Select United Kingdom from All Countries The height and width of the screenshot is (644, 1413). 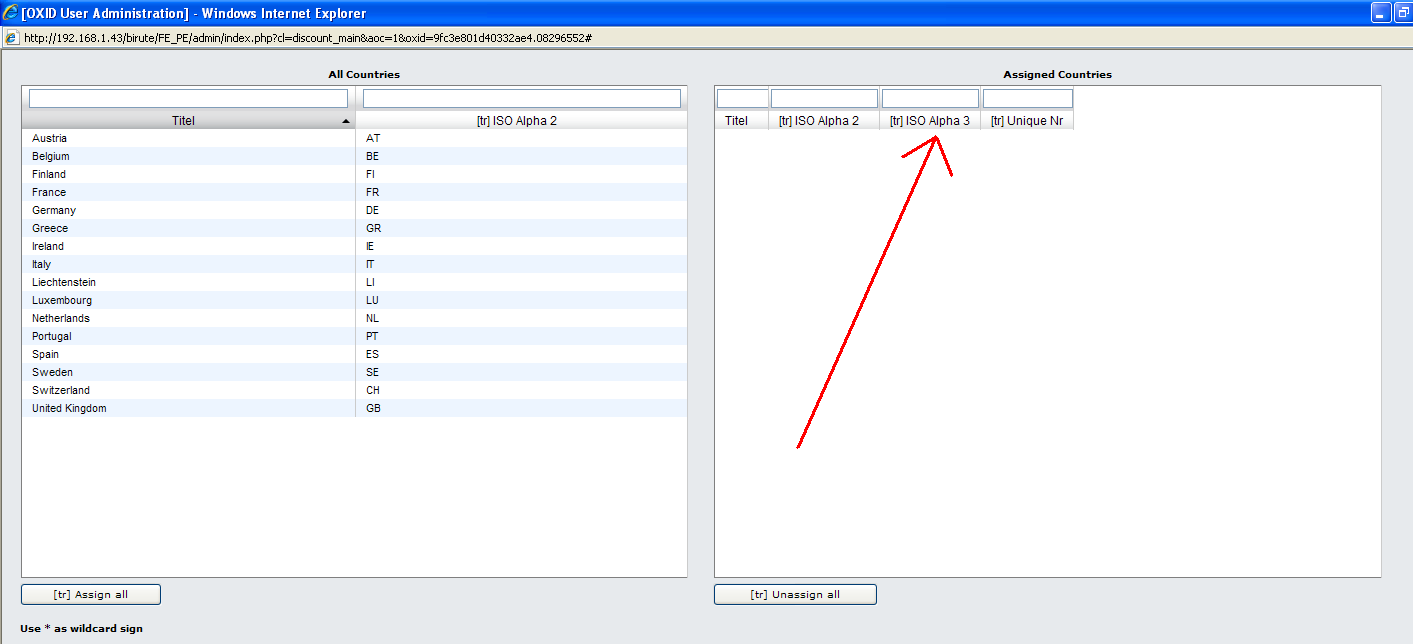point(69,408)
